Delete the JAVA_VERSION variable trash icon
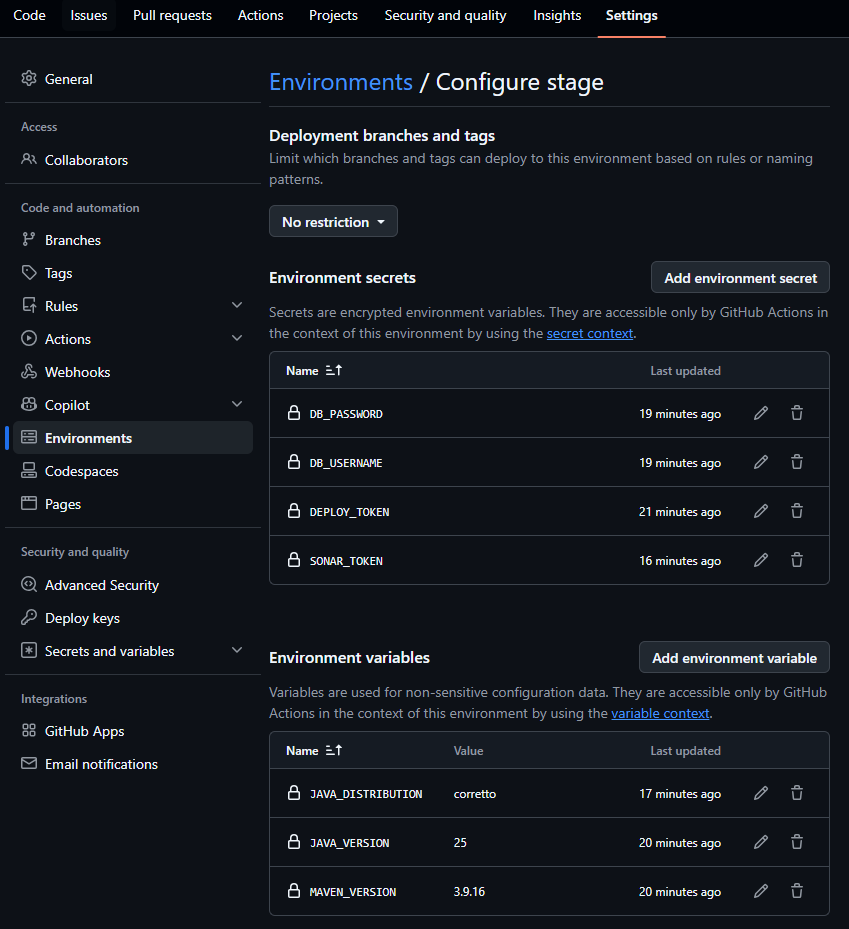This screenshot has height=929, width=849. (797, 842)
